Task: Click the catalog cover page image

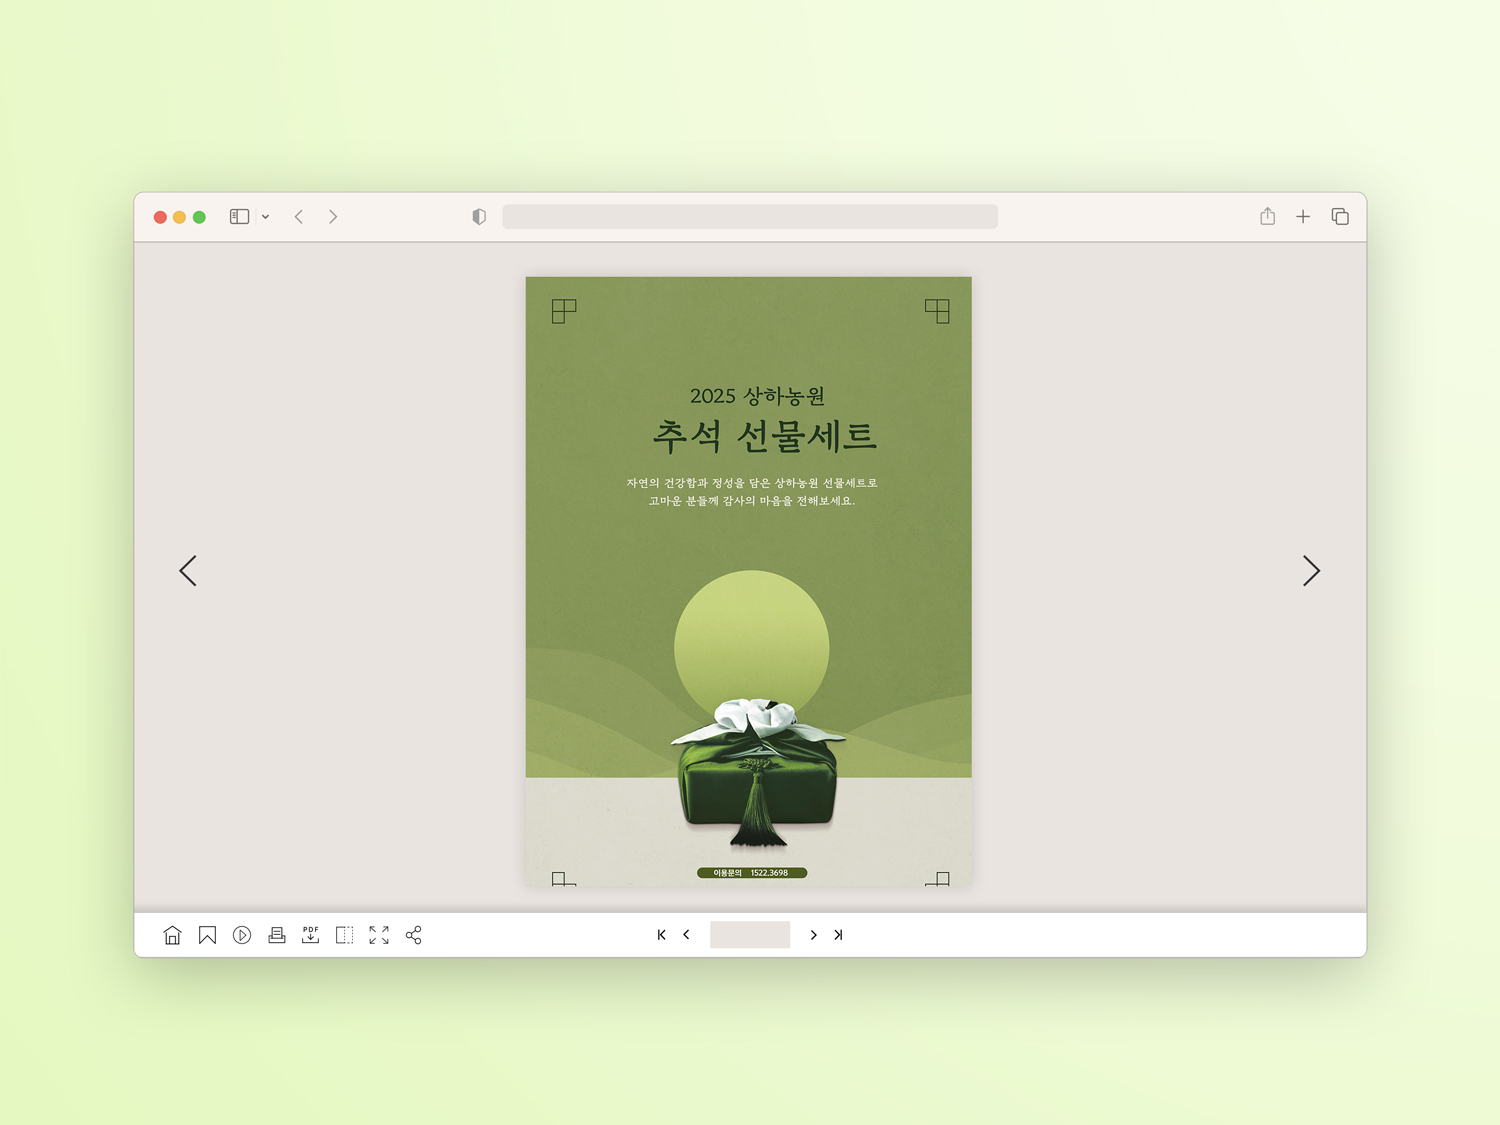Action: (x=749, y=582)
